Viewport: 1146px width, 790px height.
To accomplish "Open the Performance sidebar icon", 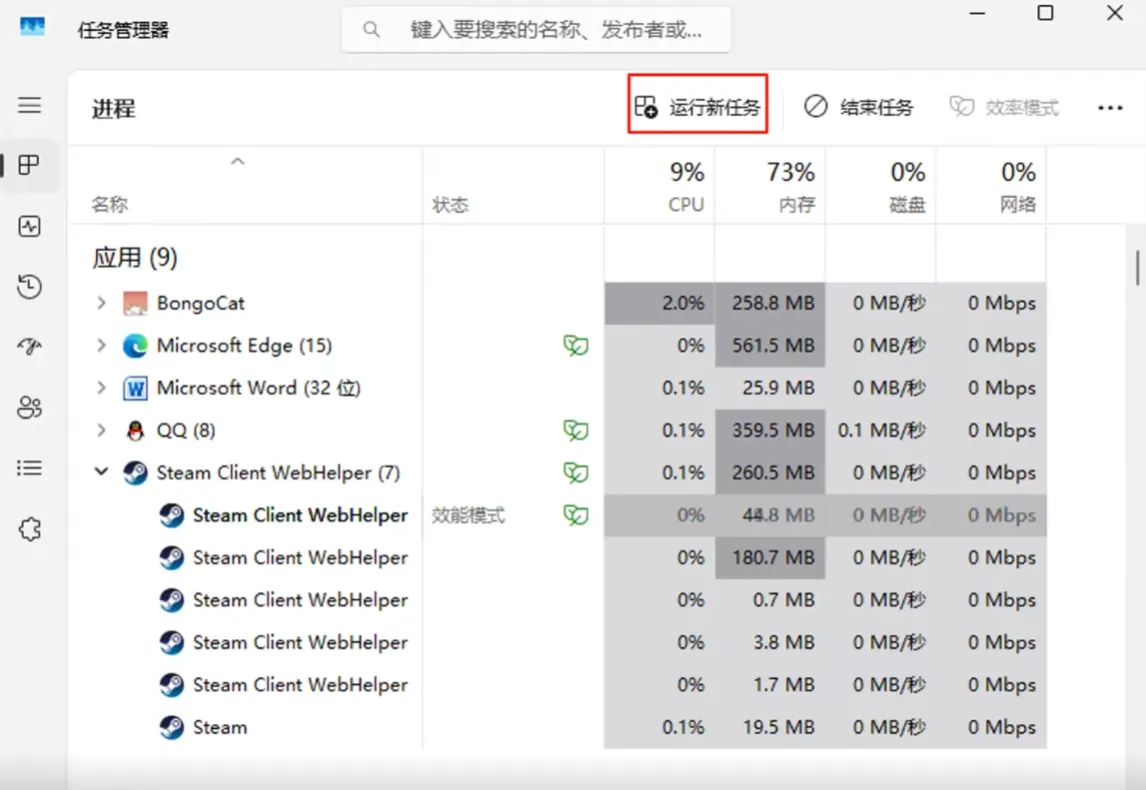I will 29,227.
